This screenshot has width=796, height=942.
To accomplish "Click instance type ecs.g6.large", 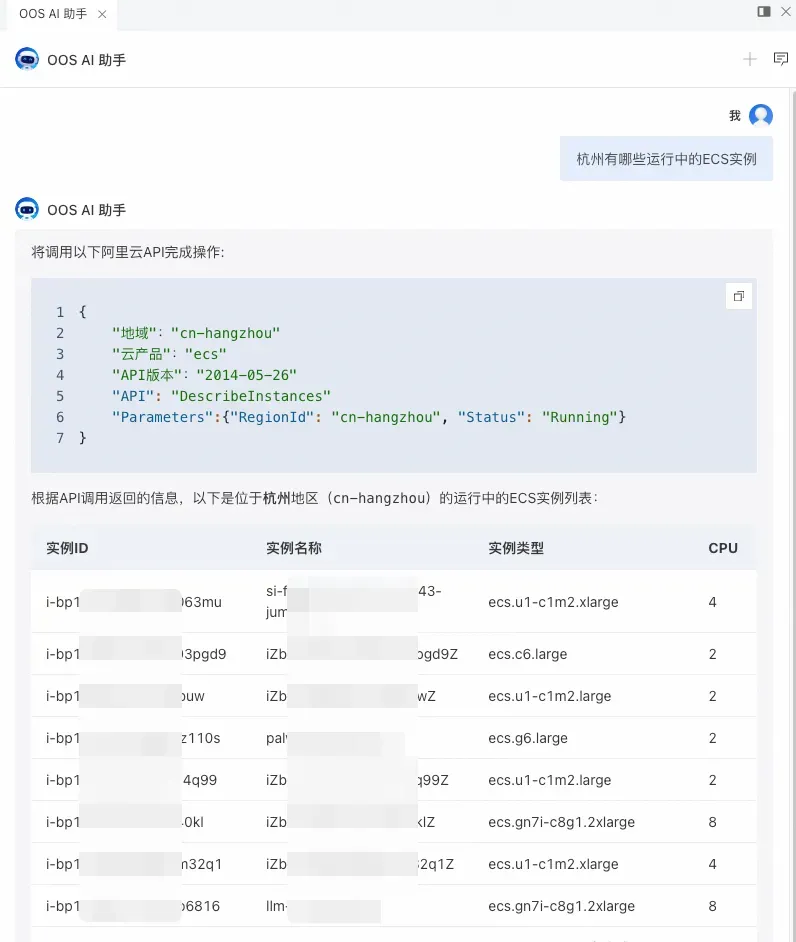I will tap(527, 738).
